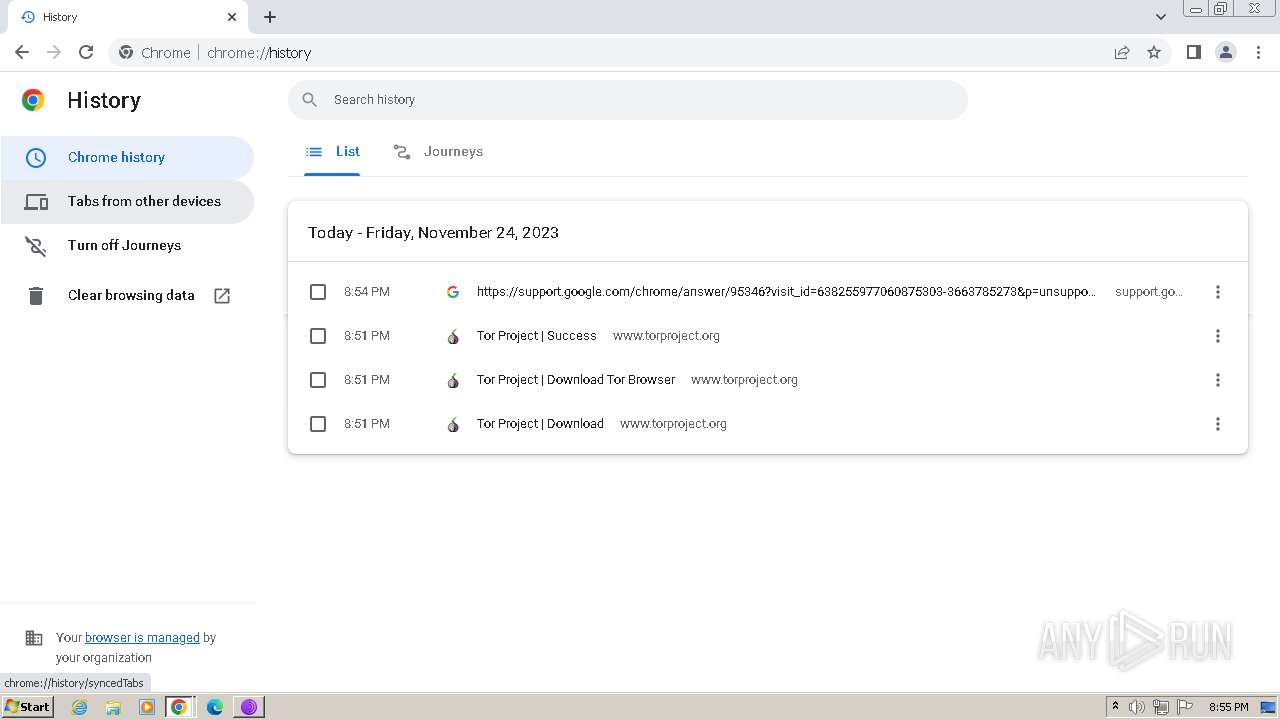Launch Internet Explorer from taskbar
The width and height of the screenshot is (1280, 720).
pos(80,707)
